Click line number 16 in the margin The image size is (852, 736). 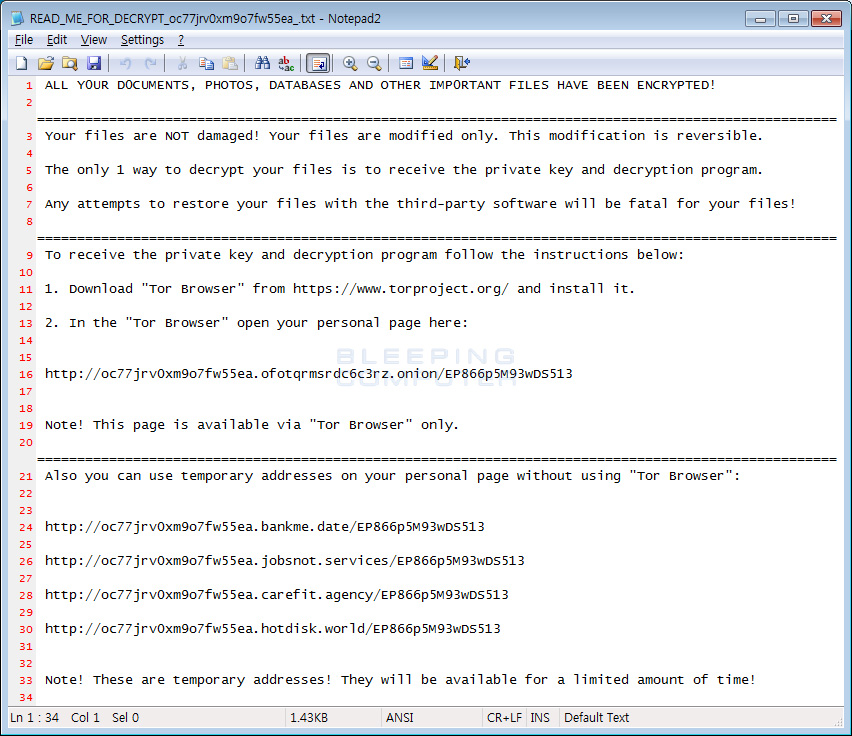[x=26, y=374]
